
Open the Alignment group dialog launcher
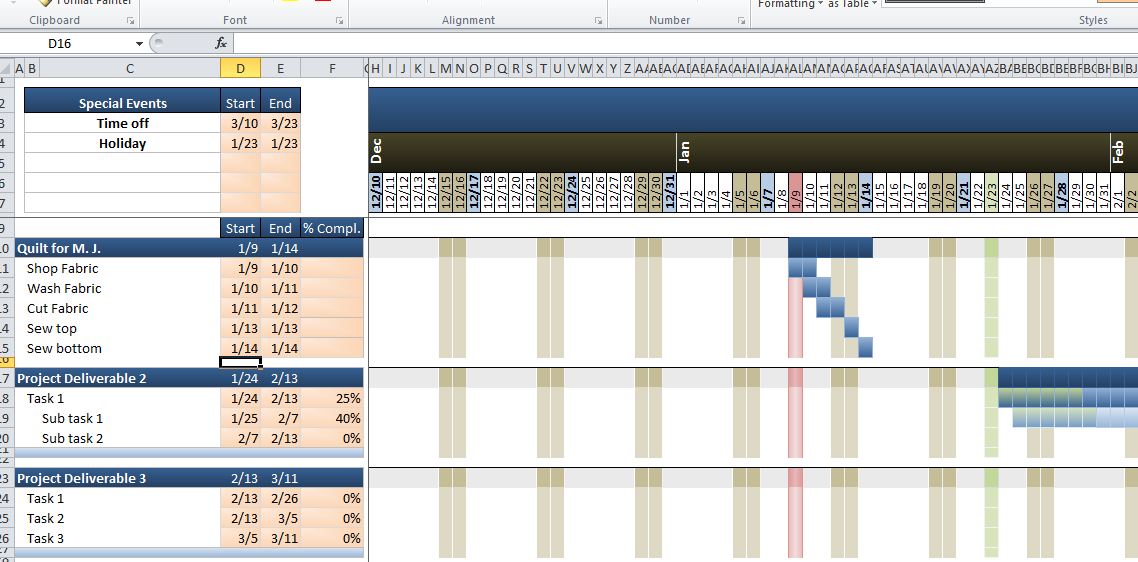click(599, 21)
